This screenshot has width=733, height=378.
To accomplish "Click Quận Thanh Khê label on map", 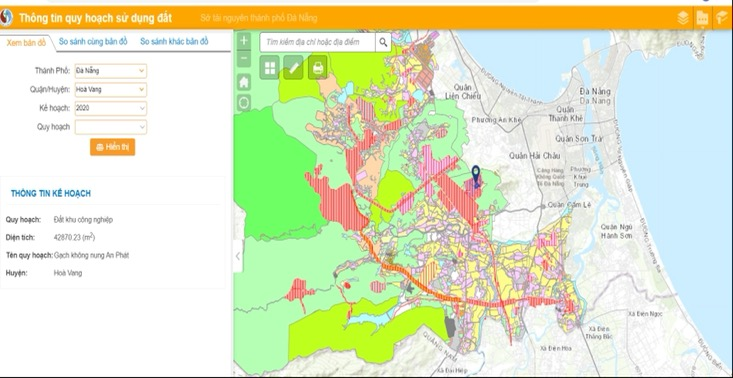I will pos(566,114).
